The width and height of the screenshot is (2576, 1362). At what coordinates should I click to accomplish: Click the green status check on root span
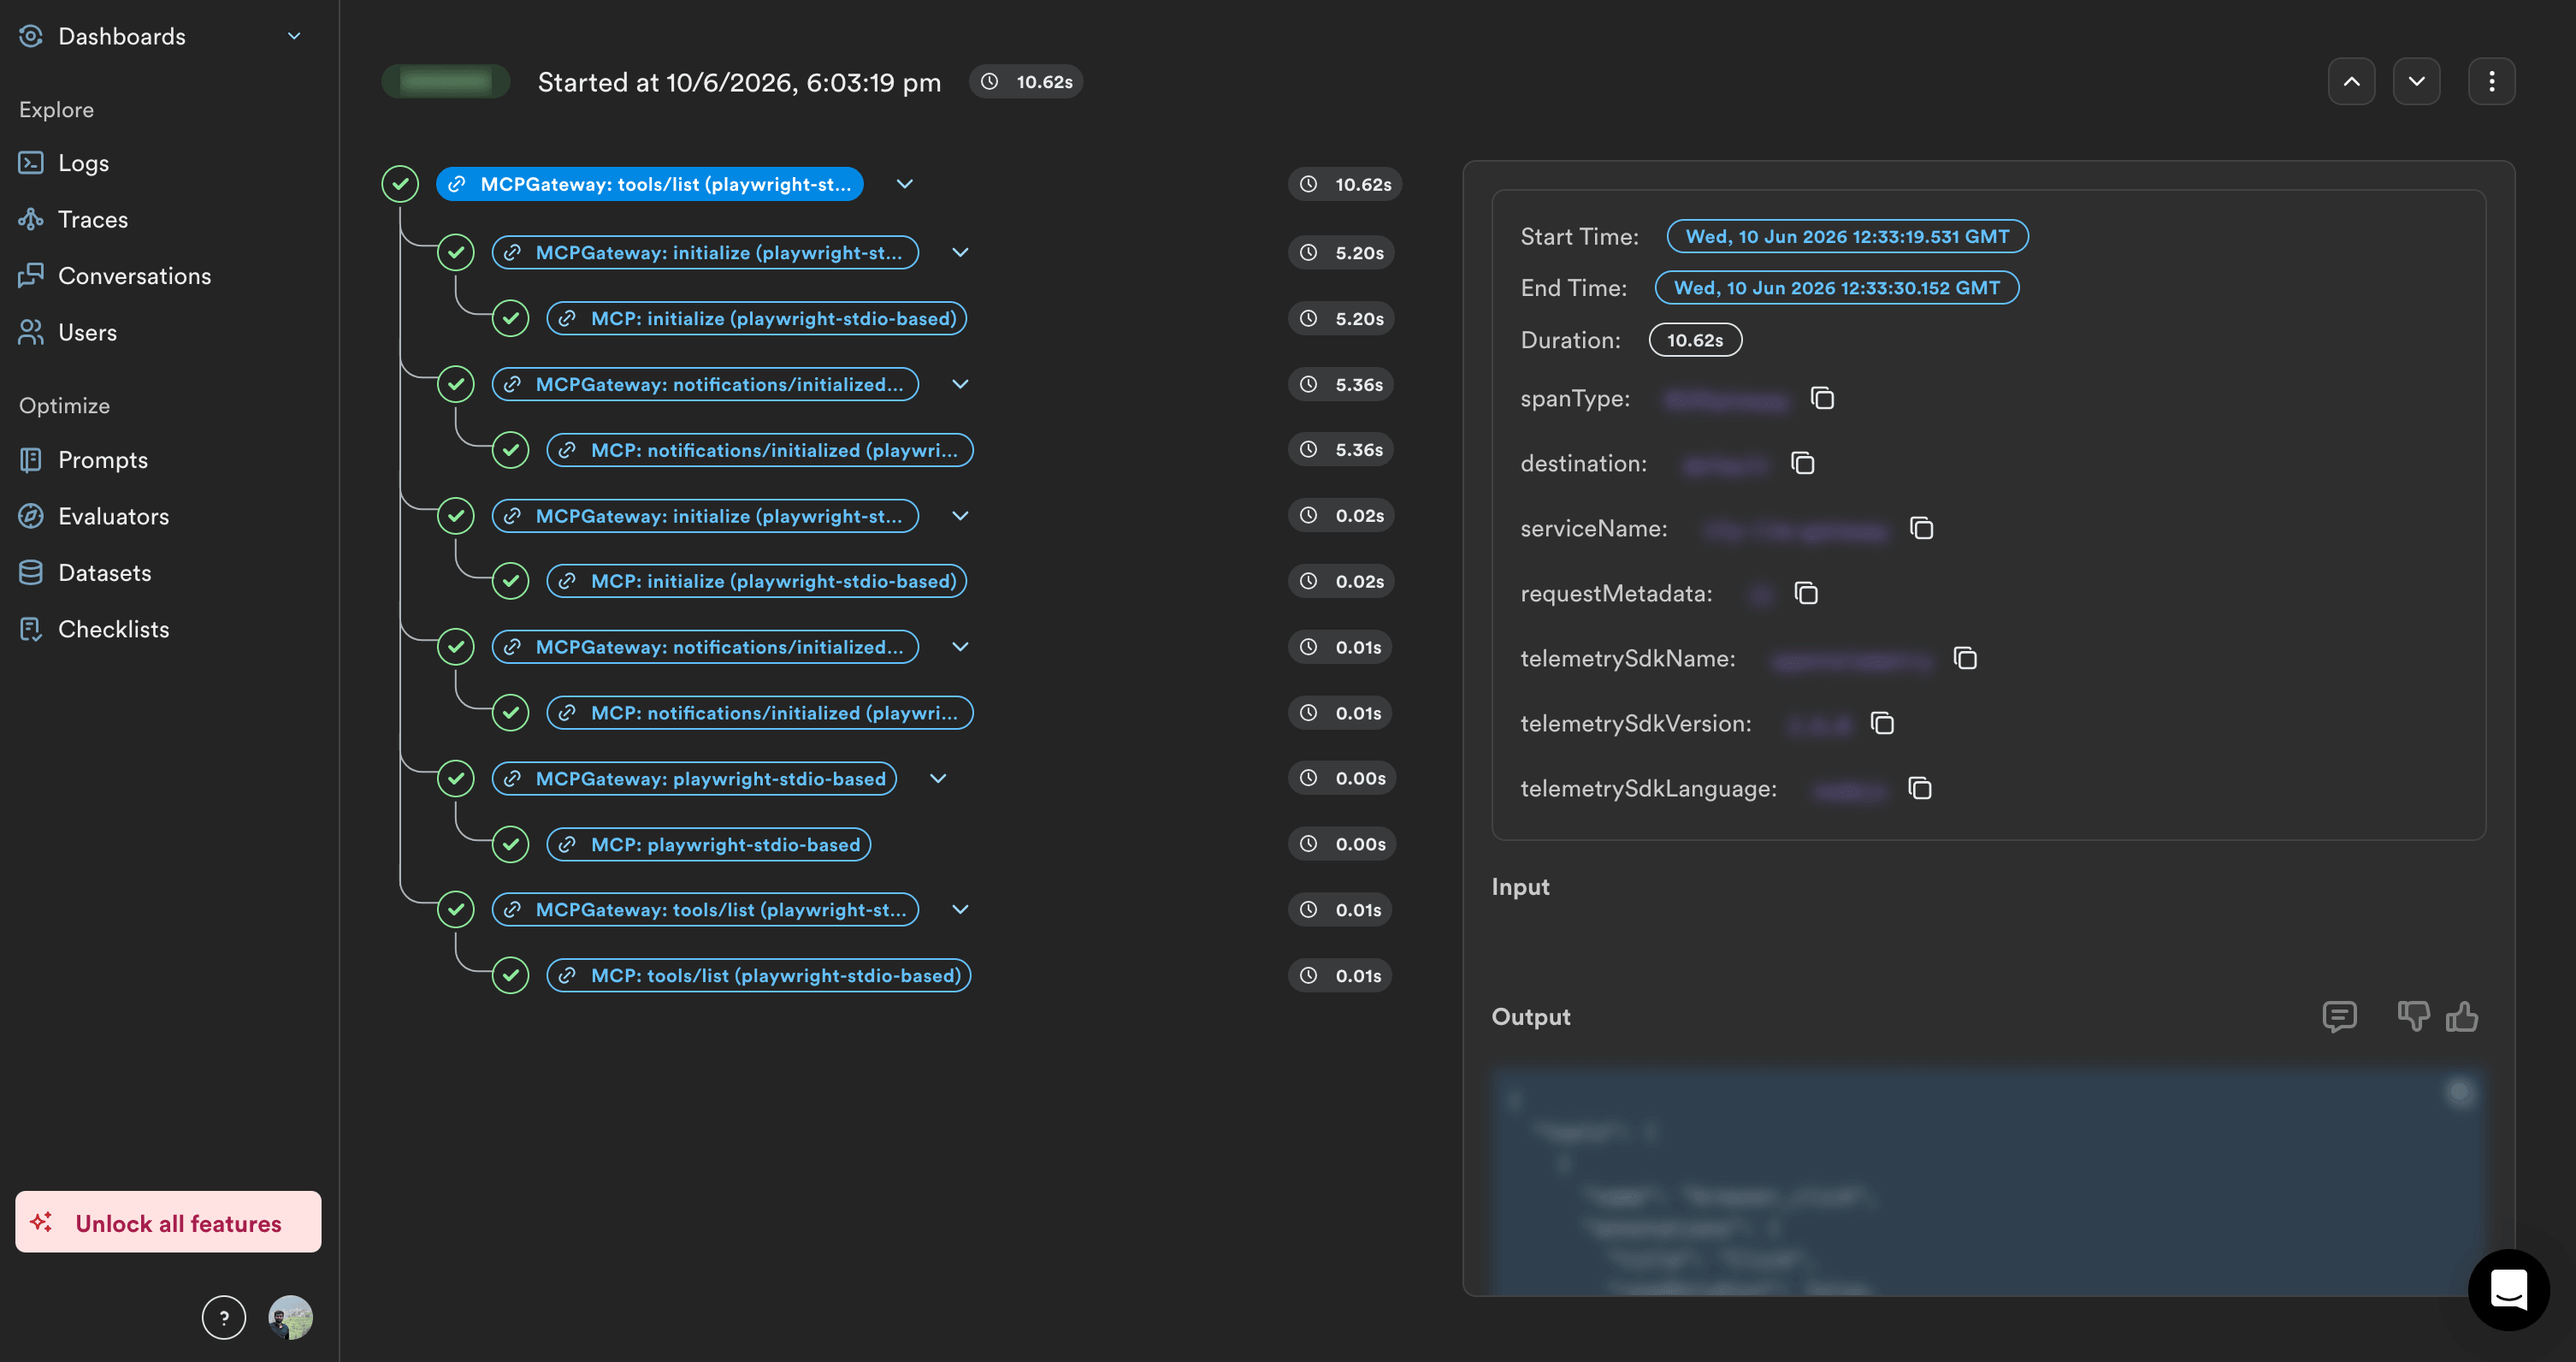point(400,184)
